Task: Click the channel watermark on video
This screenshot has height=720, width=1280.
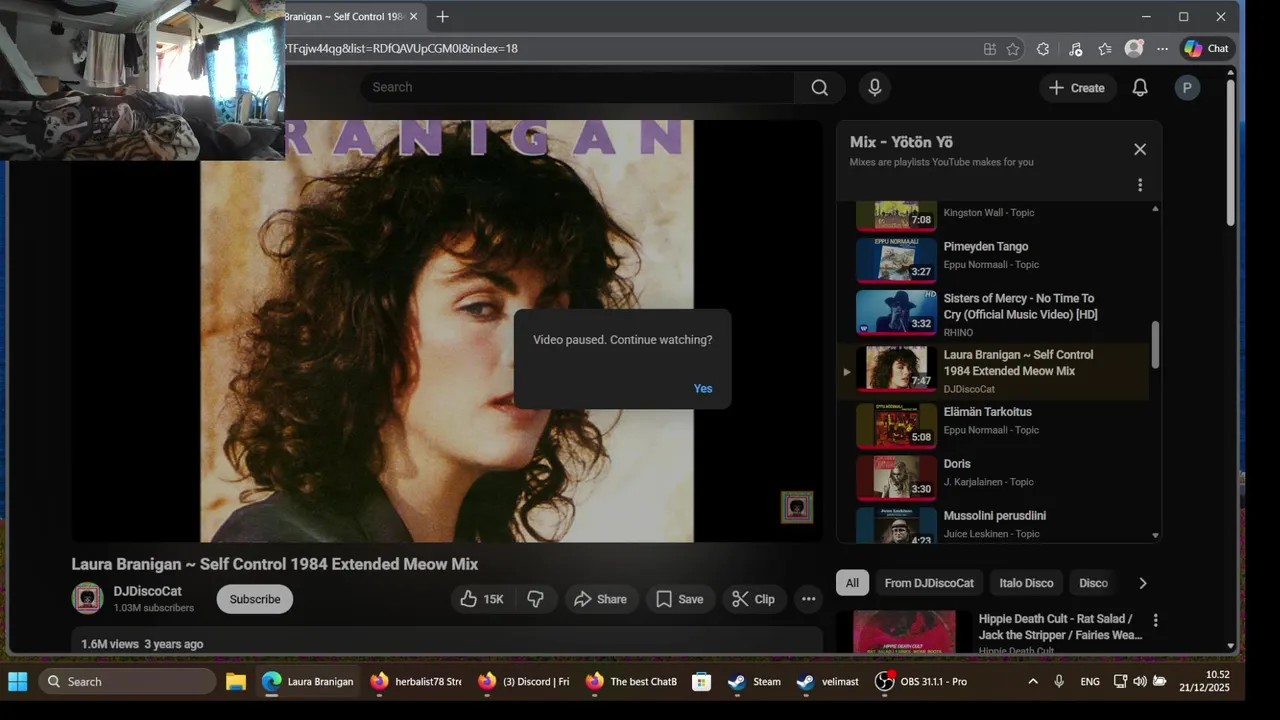Action: click(797, 507)
